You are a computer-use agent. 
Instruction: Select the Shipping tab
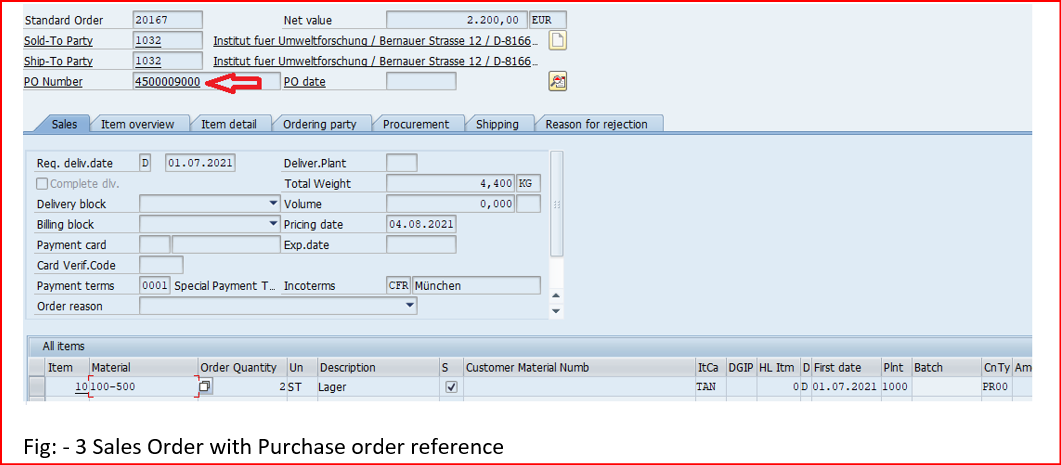click(497, 124)
